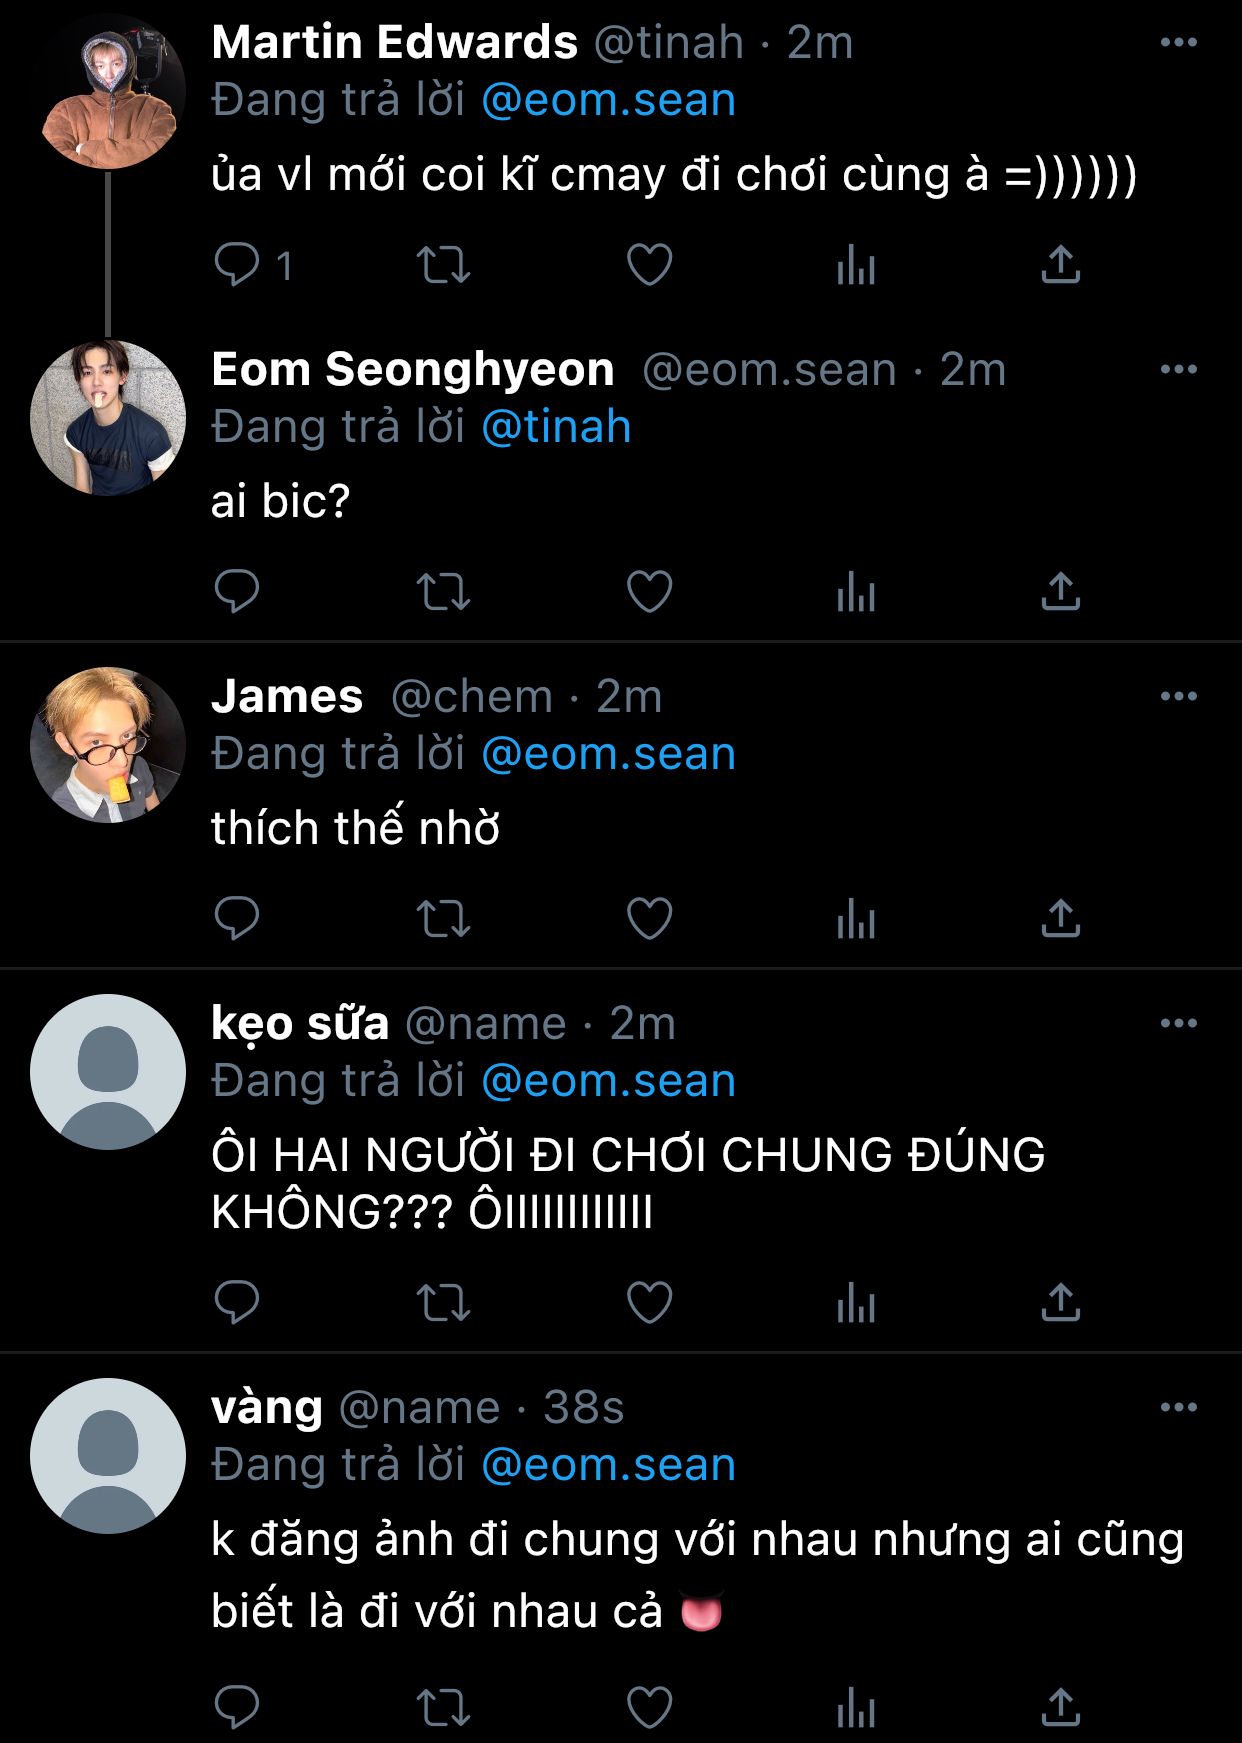Share kẹo sữa's tweet
The height and width of the screenshot is (1743, 1242).
1060,1302
